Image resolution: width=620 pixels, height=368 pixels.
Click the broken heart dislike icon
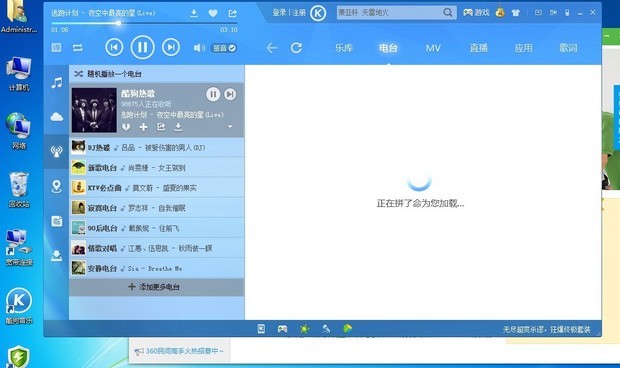coord(126,127)
